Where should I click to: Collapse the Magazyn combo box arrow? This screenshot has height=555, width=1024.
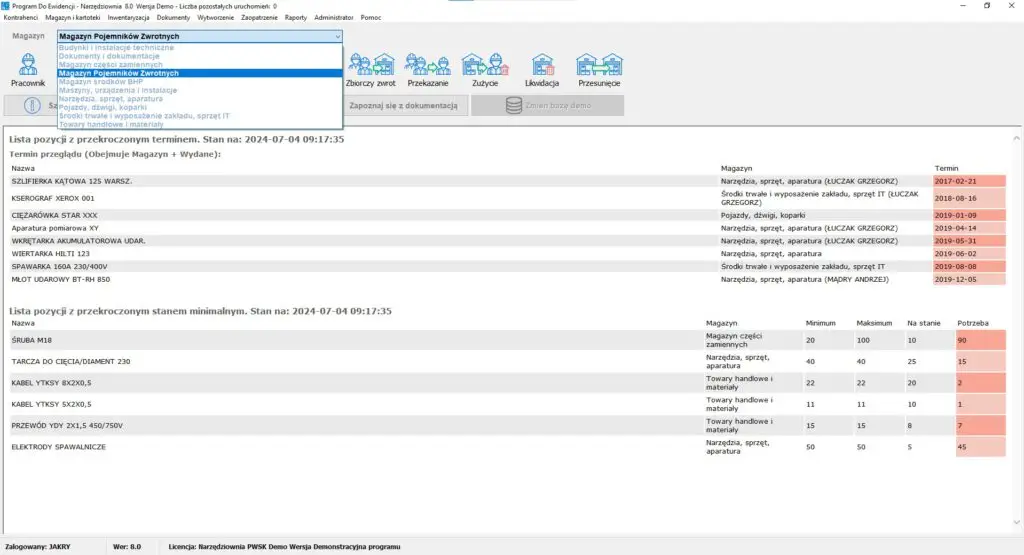click(x=338, y=36)
